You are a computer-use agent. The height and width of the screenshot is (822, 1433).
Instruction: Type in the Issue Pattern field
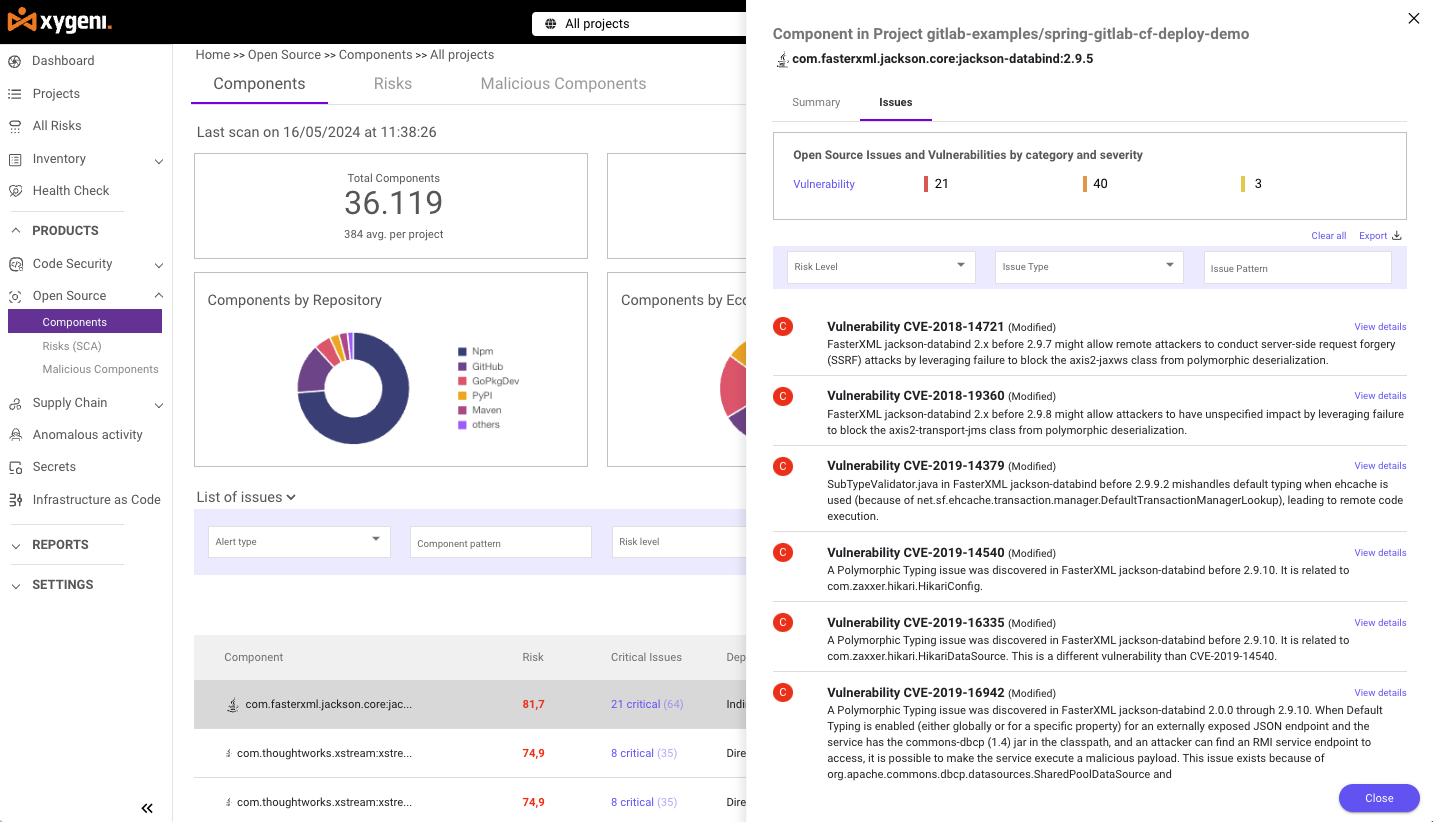click(1297, 267)
